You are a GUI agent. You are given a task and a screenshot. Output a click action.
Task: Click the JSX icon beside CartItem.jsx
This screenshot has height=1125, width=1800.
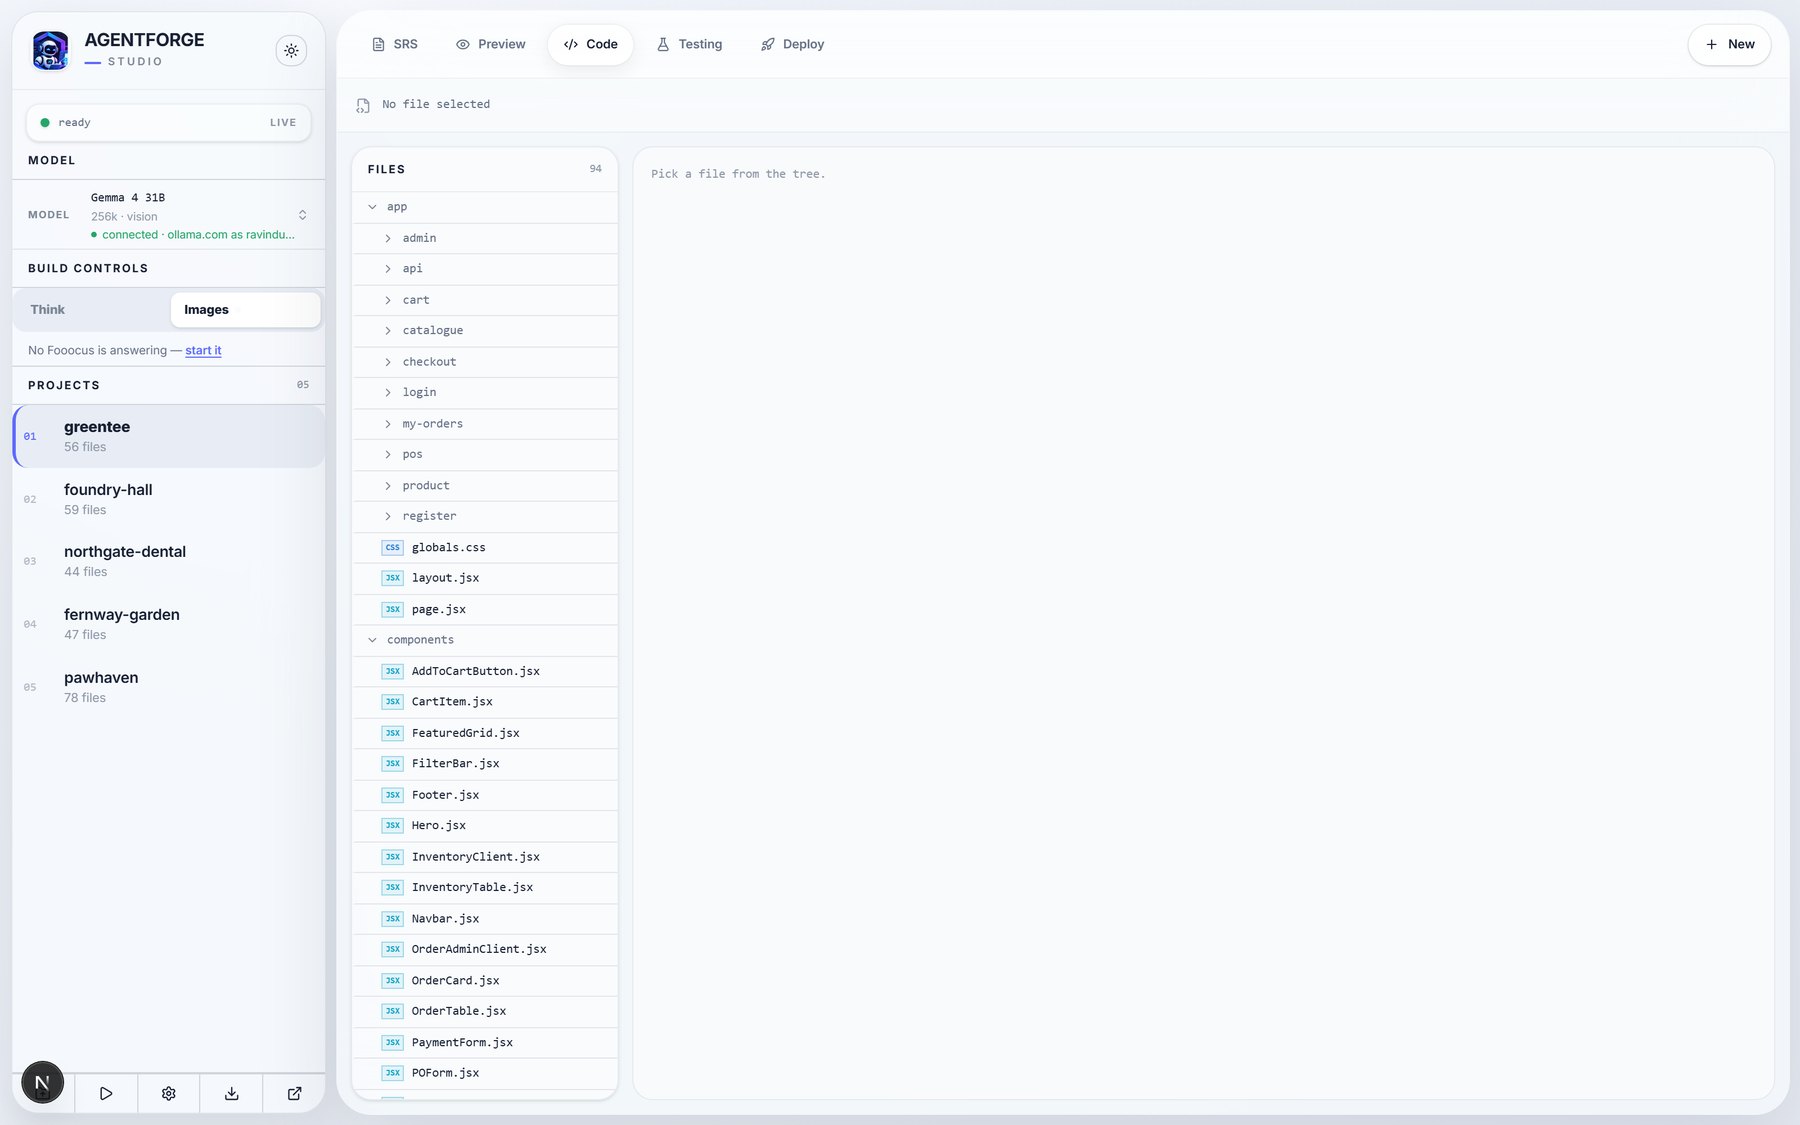coord(393,702)
